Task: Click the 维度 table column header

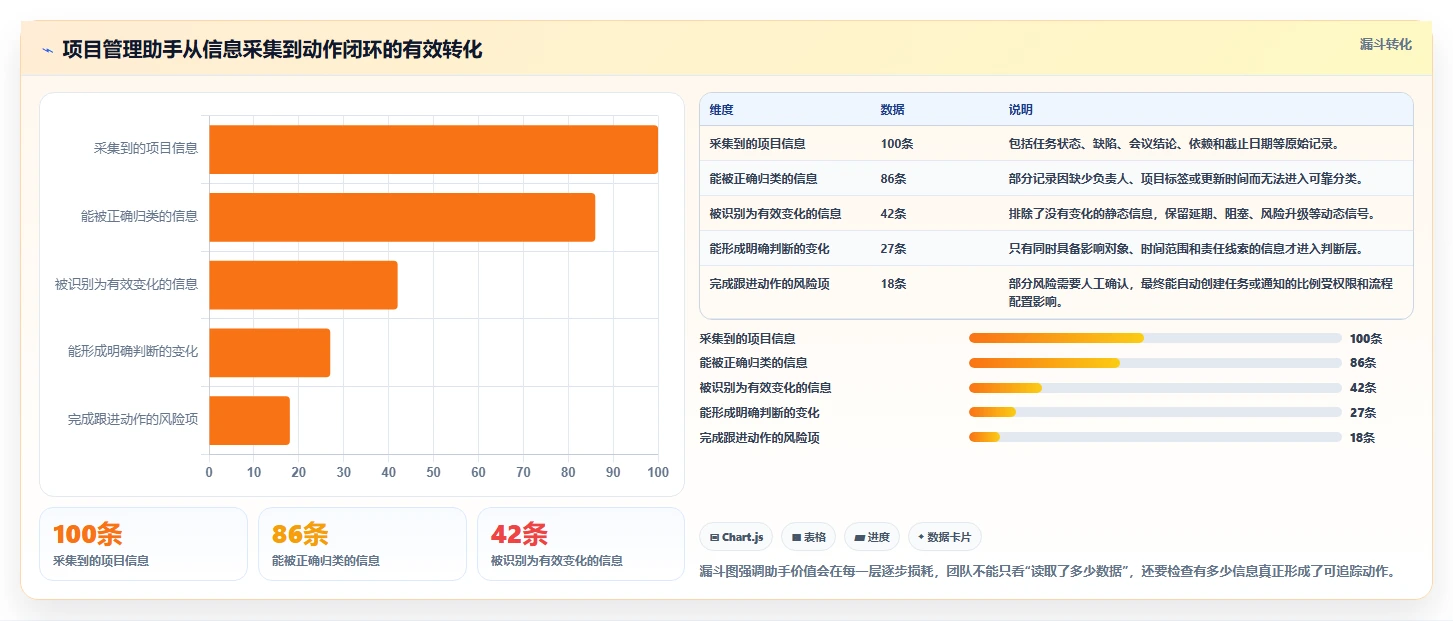Action: [721, 110]
